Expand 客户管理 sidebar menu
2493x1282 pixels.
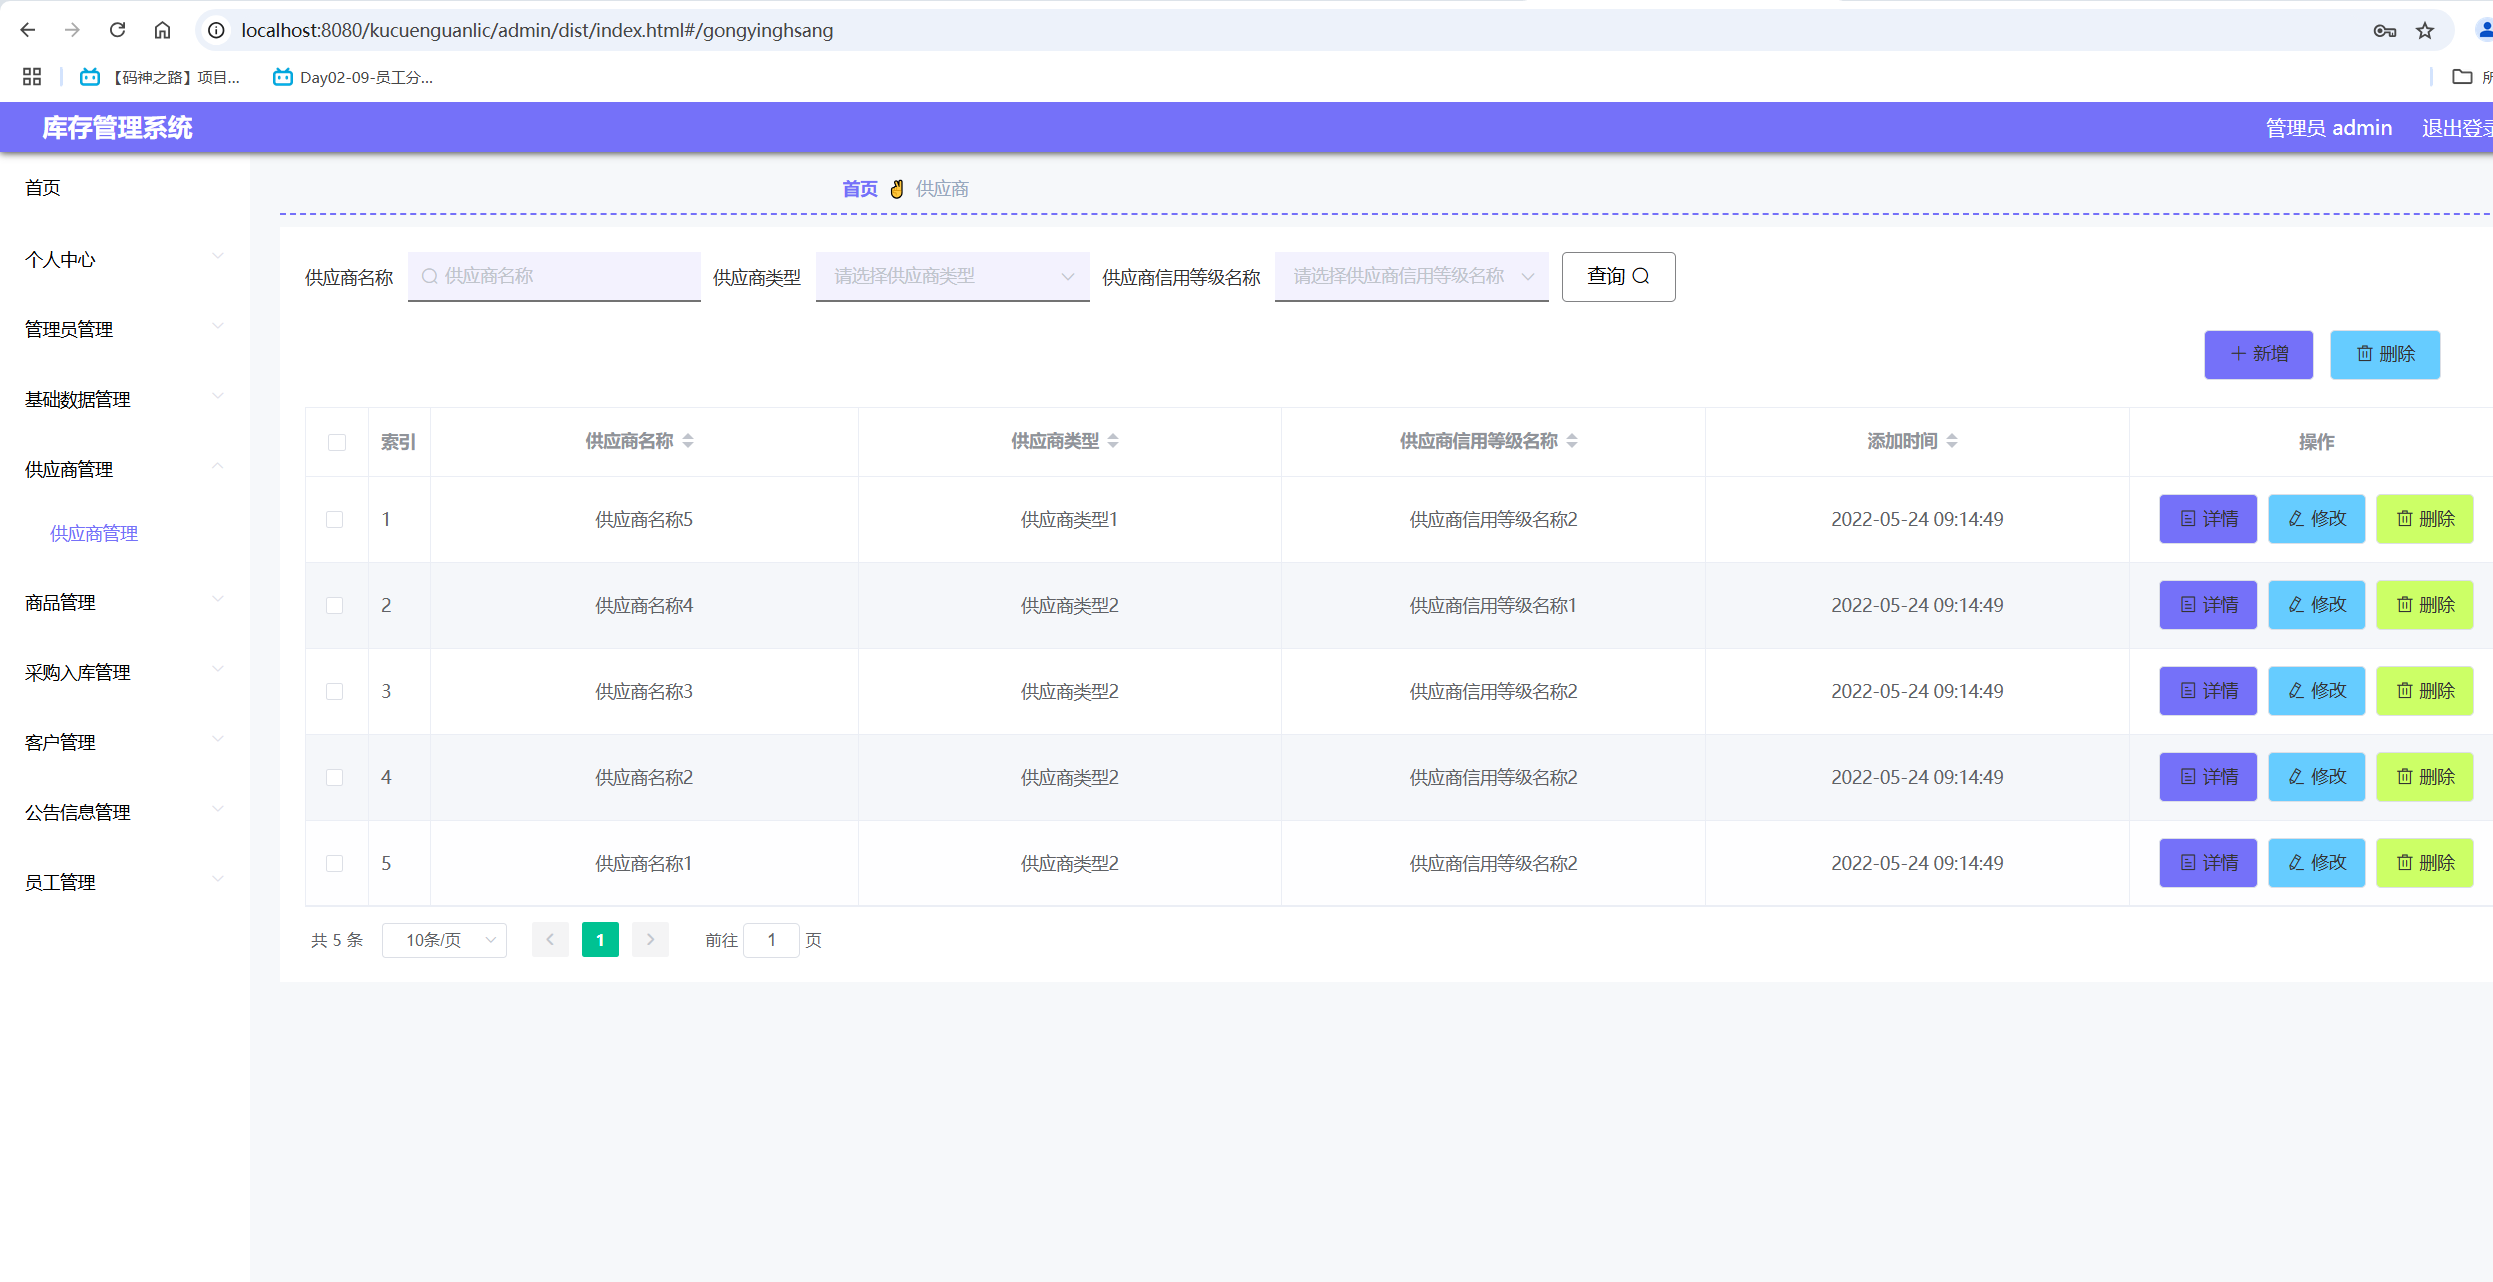124,742
